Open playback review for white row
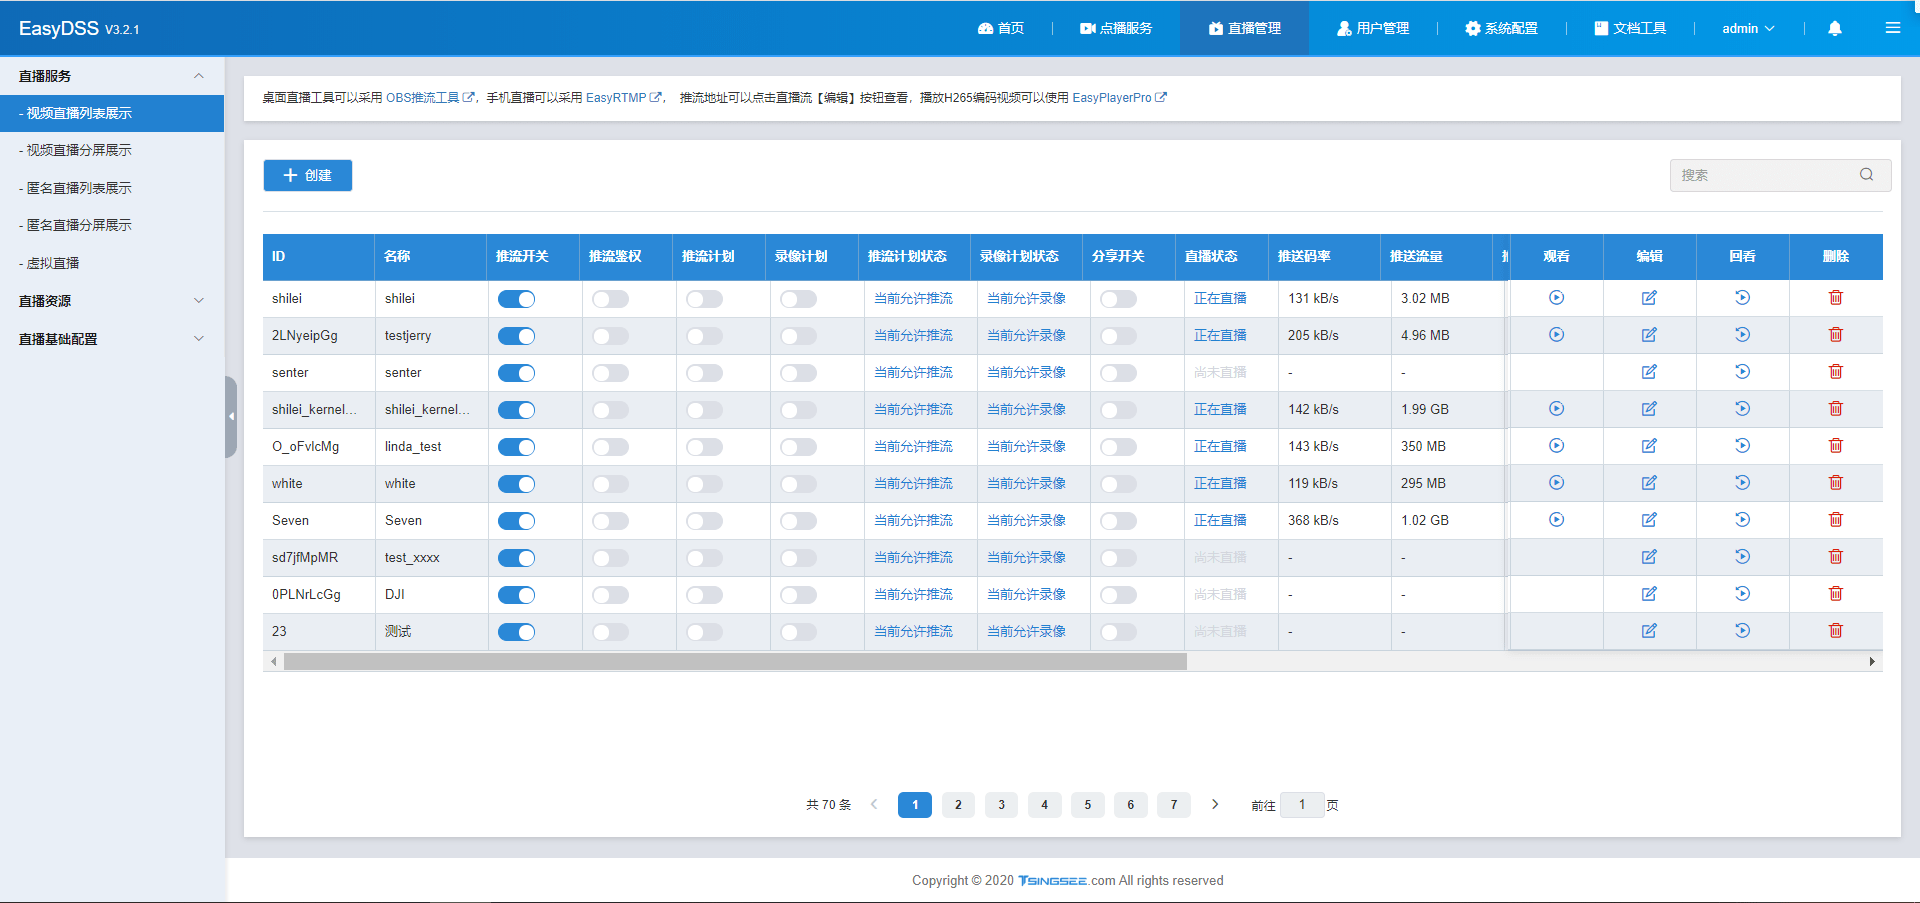 1742,483
